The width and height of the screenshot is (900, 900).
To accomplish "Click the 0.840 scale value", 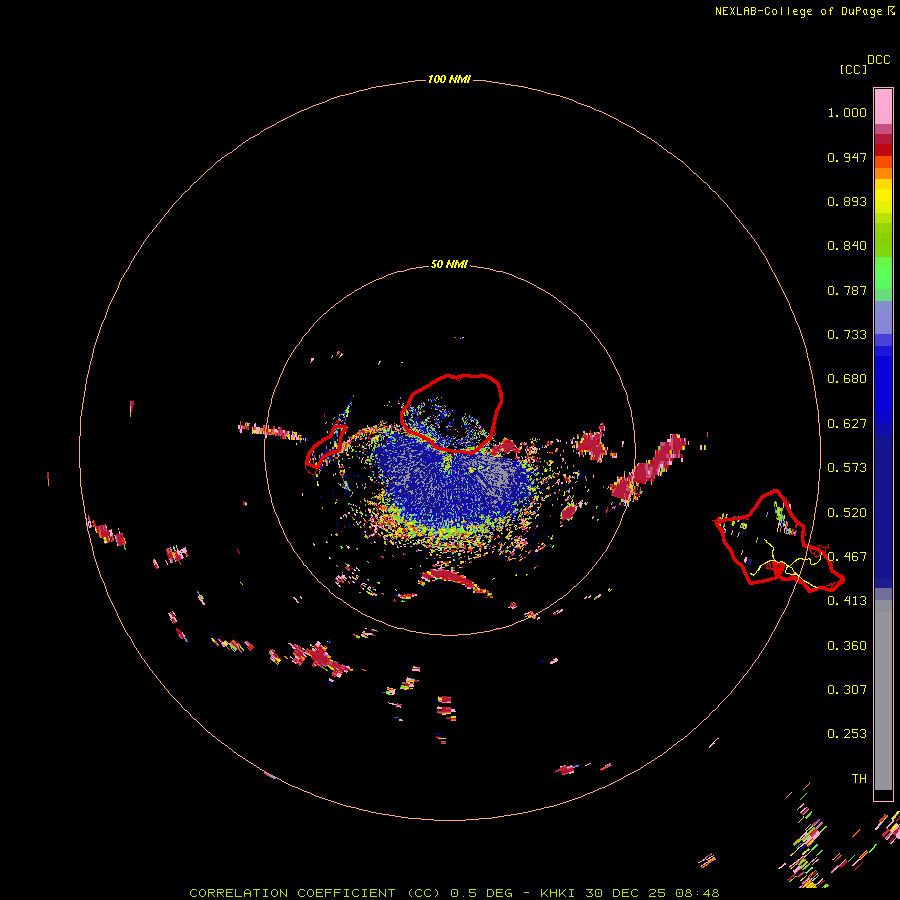I will (x=847, y=246).
